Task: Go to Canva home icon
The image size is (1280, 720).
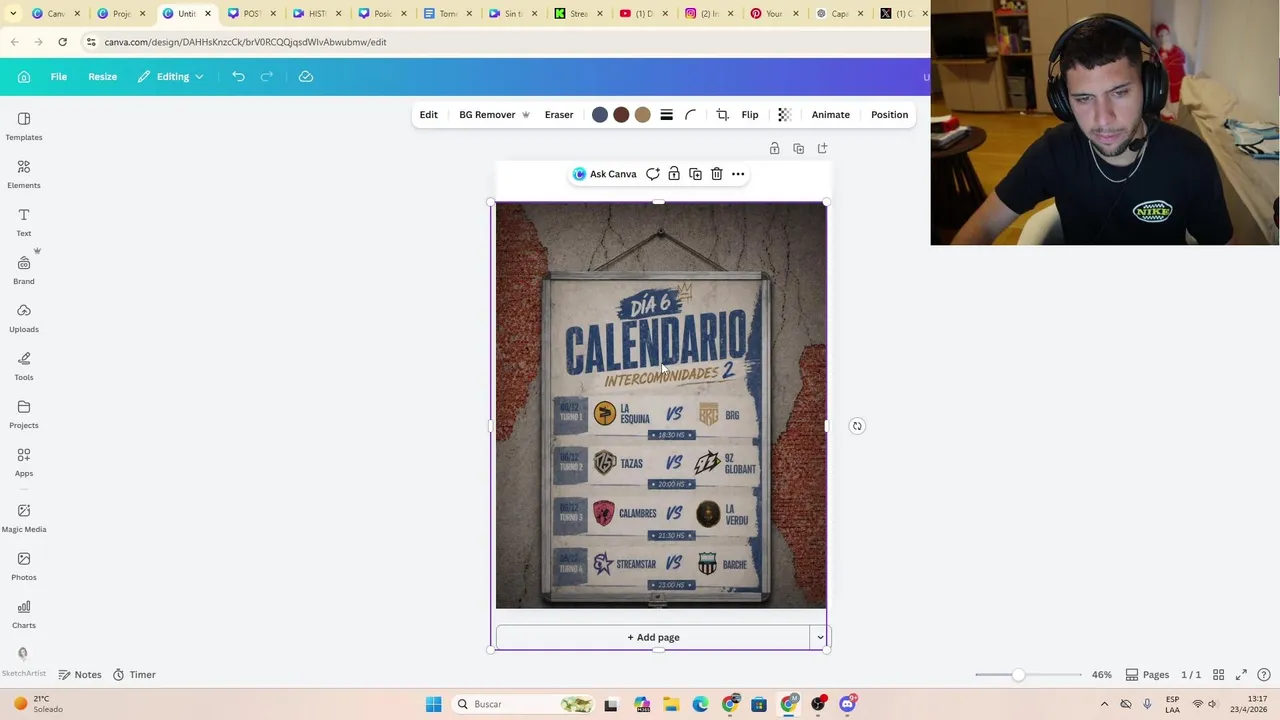Action: coord(24,77)
